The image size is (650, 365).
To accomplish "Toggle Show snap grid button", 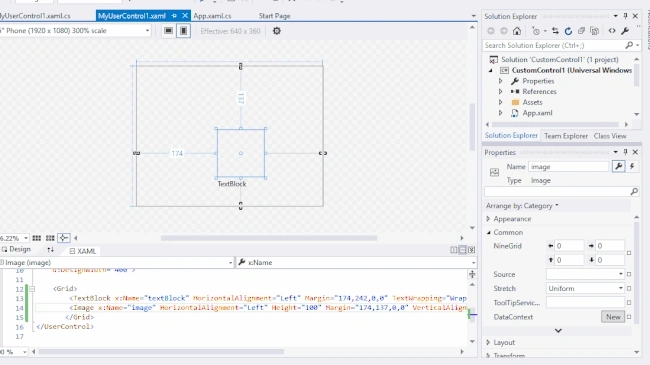I will [x=36, y=238].
